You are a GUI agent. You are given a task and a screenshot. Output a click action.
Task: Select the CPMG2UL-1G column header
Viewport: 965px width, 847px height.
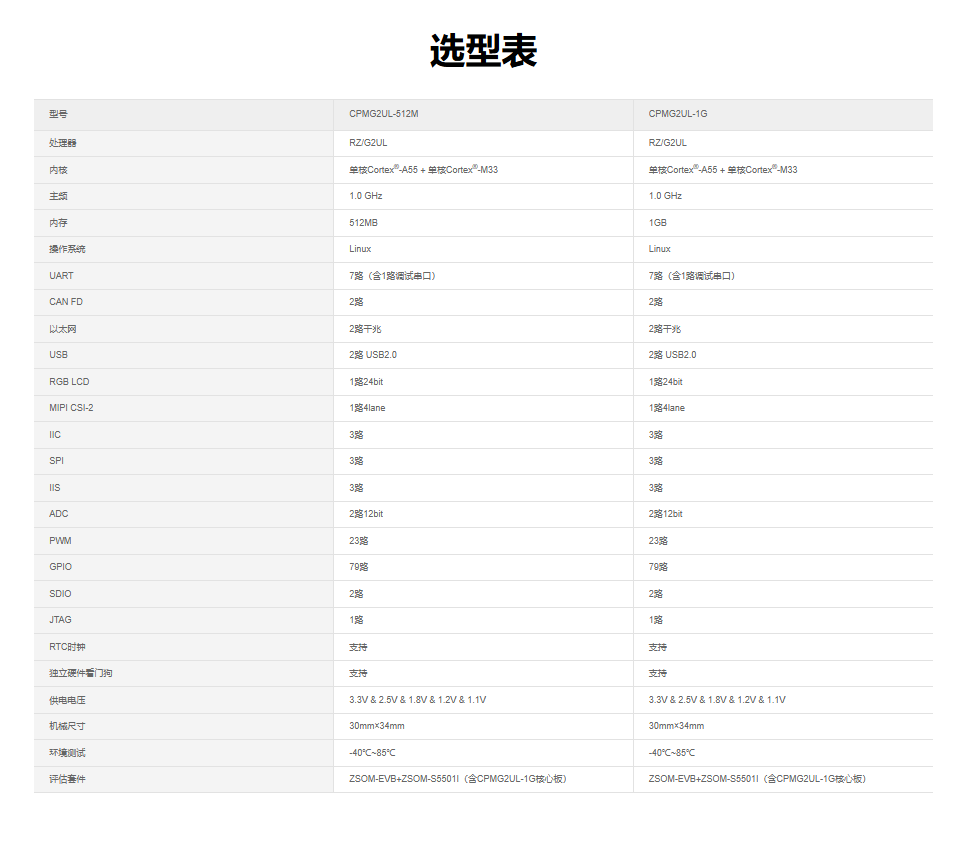(x=677, y=114)
